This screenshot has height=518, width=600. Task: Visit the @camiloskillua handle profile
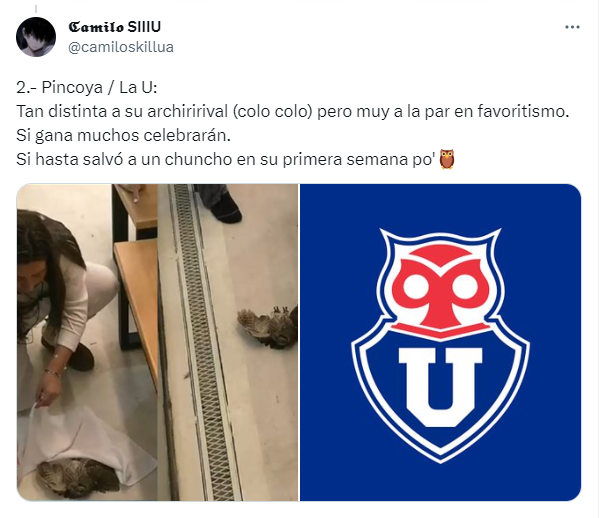121,47
